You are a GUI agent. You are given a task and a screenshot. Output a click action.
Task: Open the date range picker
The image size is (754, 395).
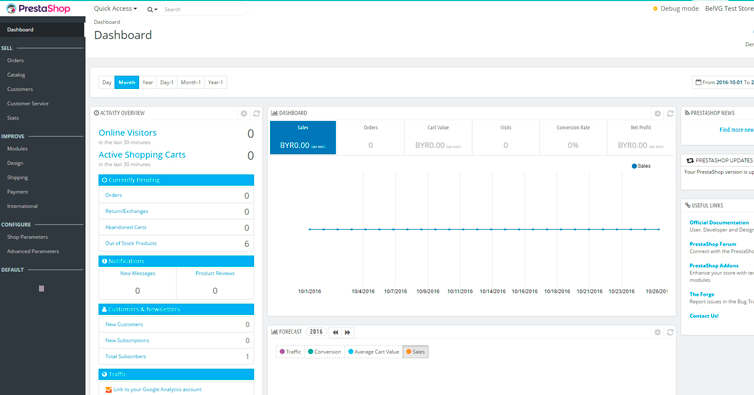(x=724, y=82)
